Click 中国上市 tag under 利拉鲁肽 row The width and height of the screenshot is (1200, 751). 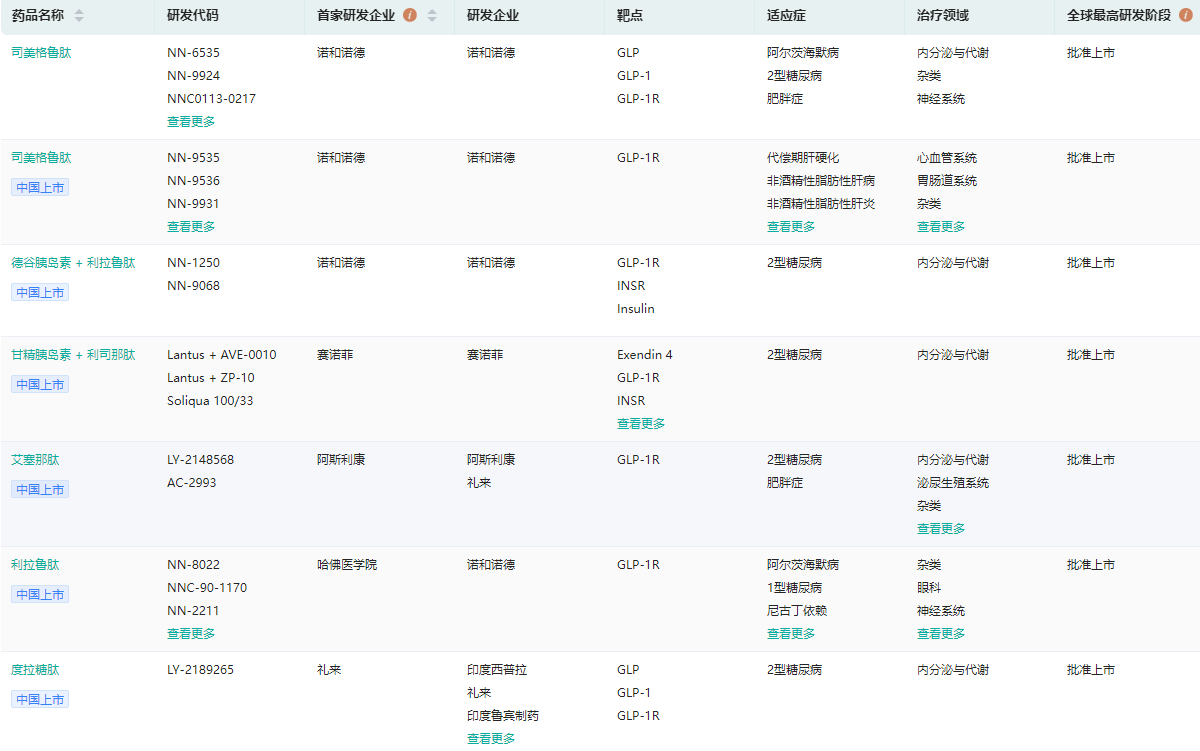click(x=40, y=594)
